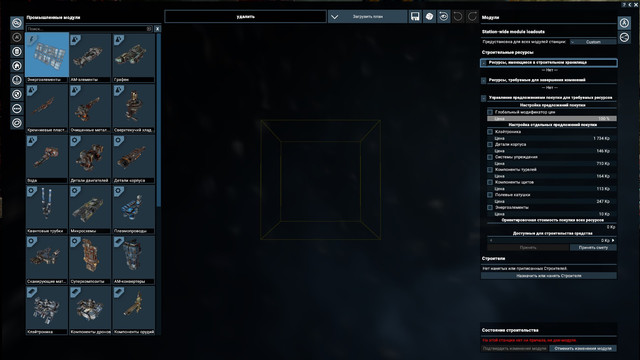Select the AM-элементы production module
640x360 pixels.
90,58
